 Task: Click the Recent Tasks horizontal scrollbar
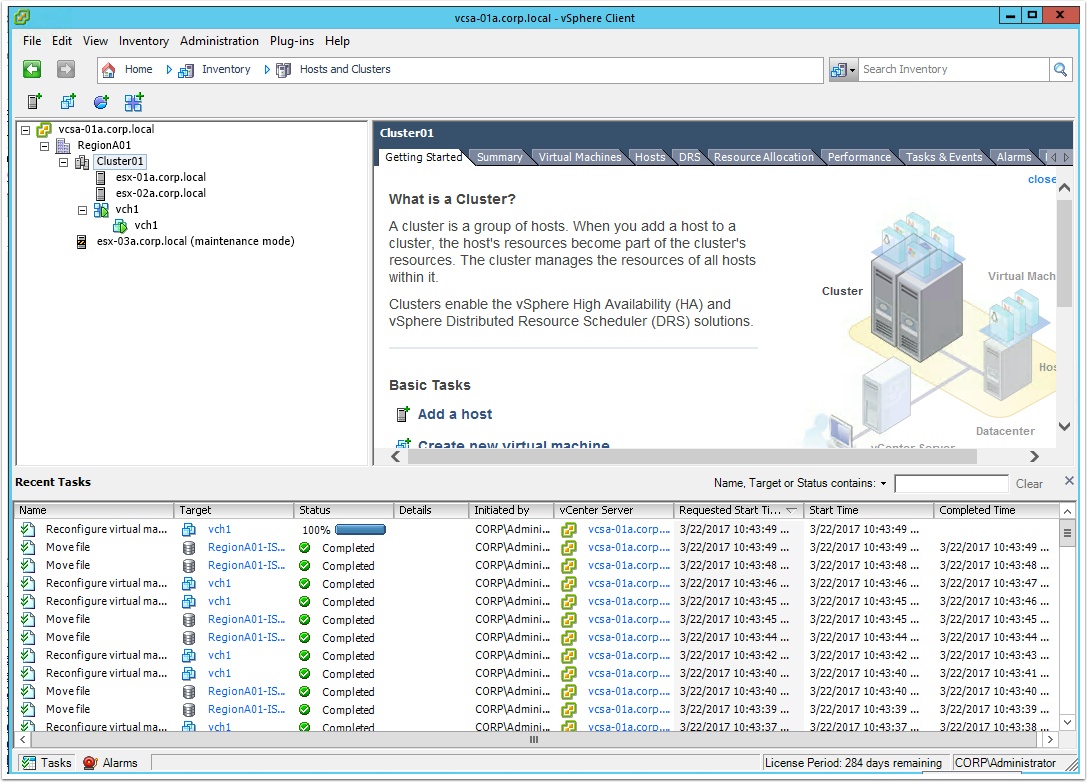534,740
